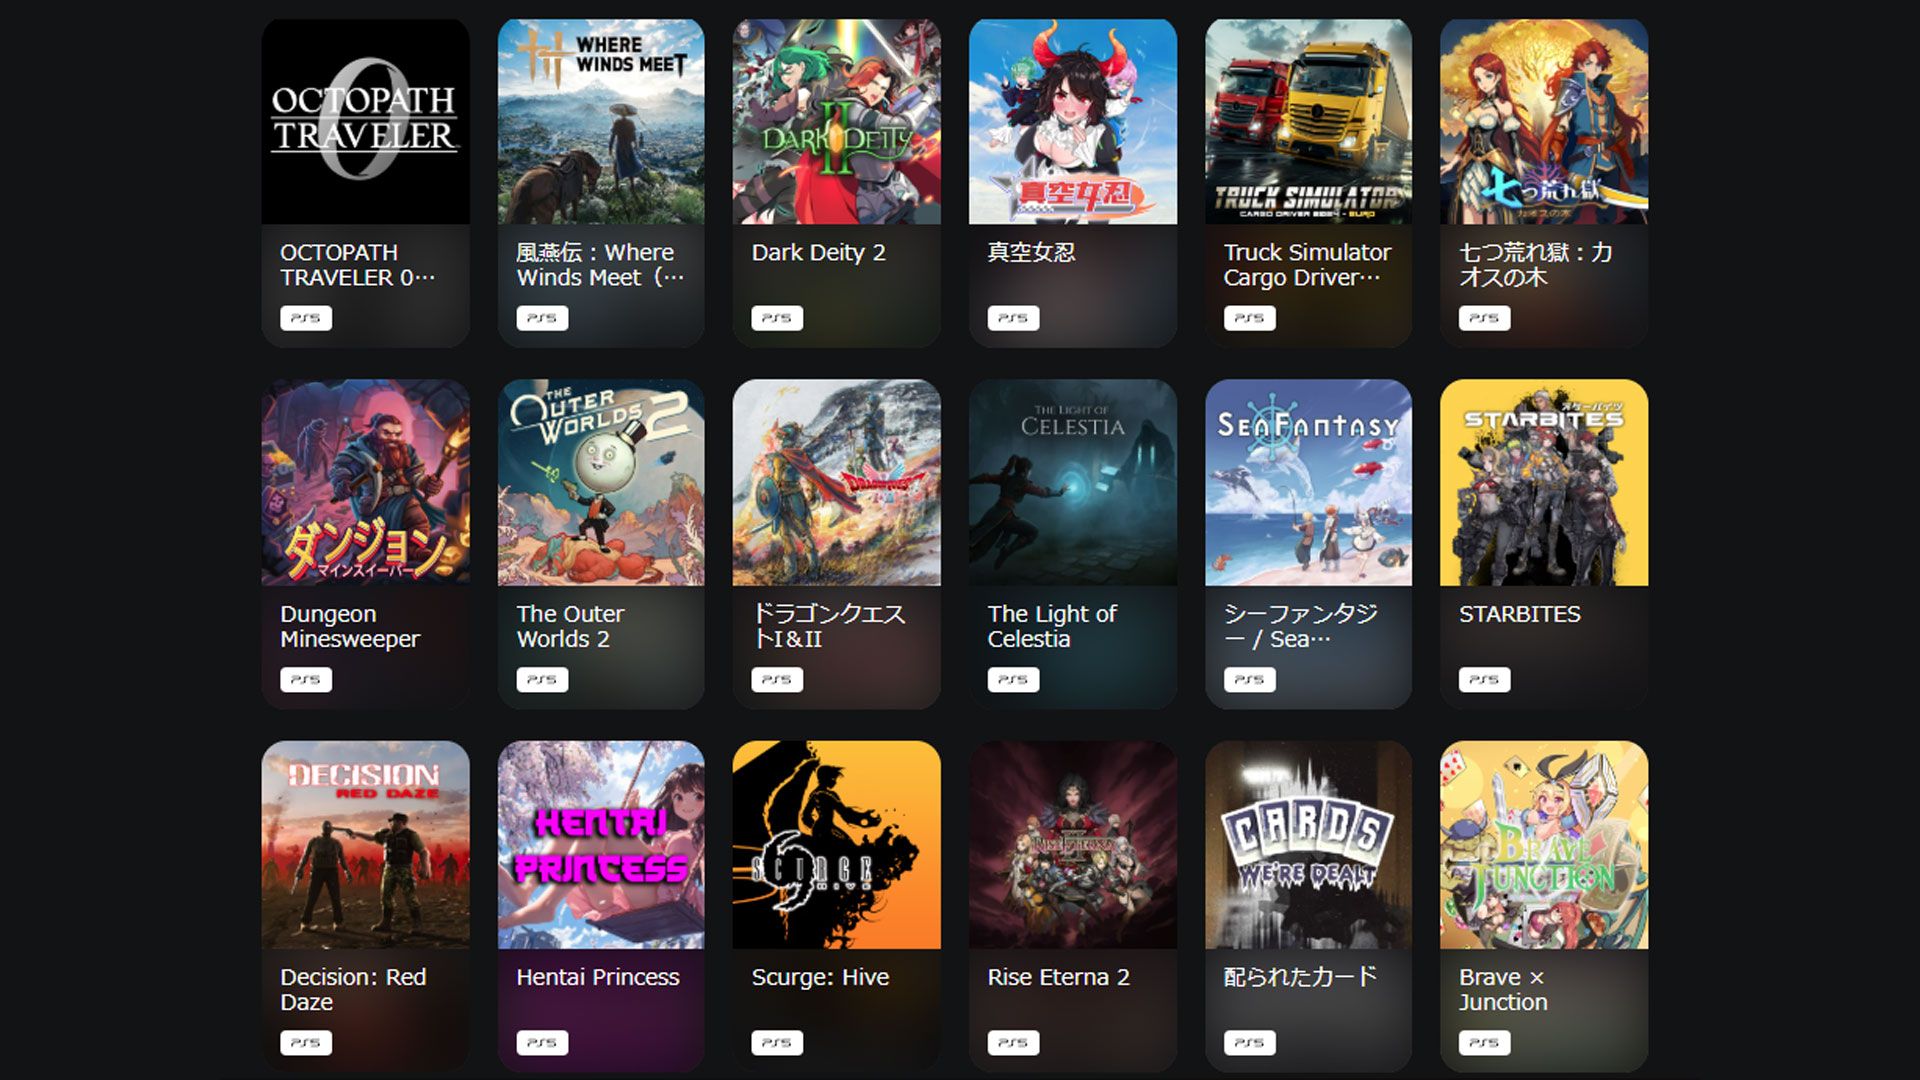The width and height of the screenshot is (1920, 1080).
Task: Click the STARBITES PS5 platform badge
Action: 1484,680
